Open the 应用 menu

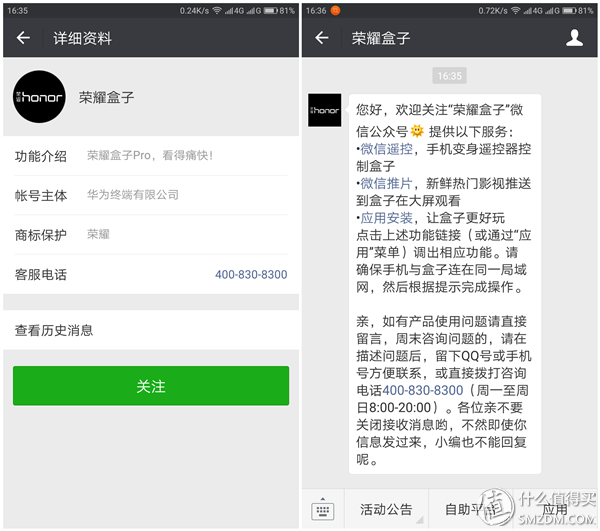554,509
